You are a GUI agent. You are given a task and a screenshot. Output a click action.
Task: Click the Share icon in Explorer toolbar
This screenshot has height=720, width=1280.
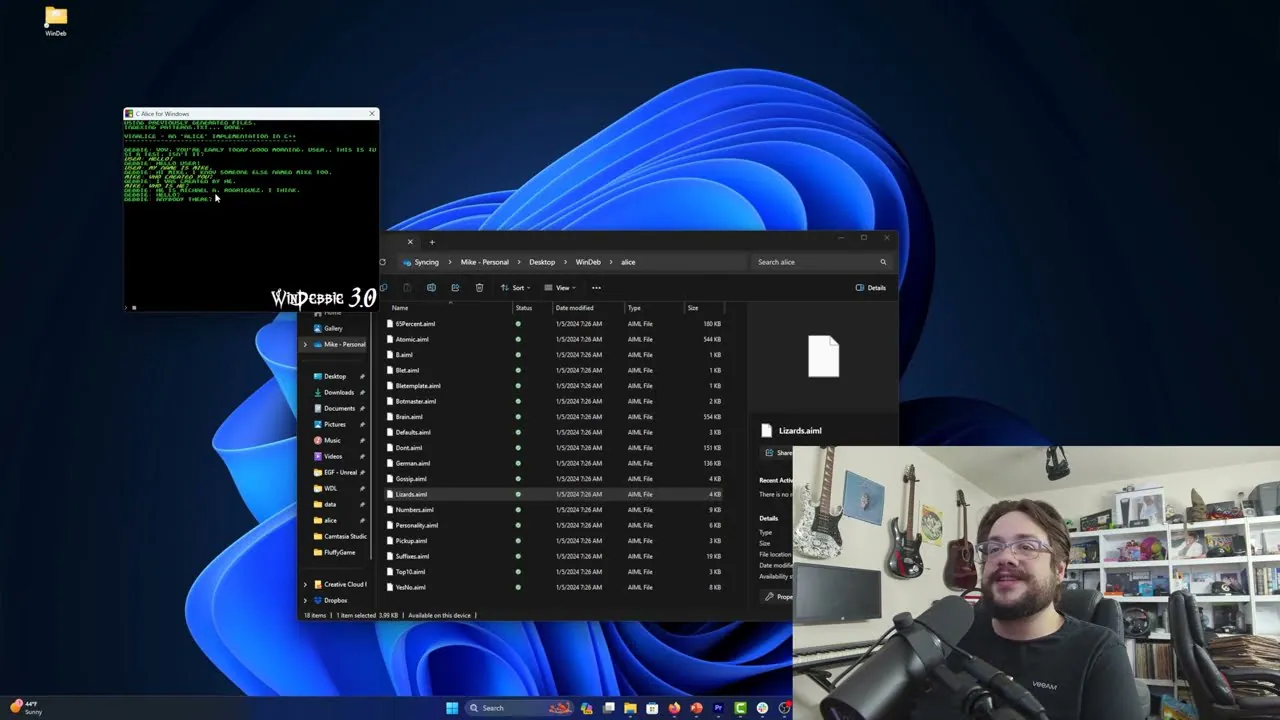point(455,288)
